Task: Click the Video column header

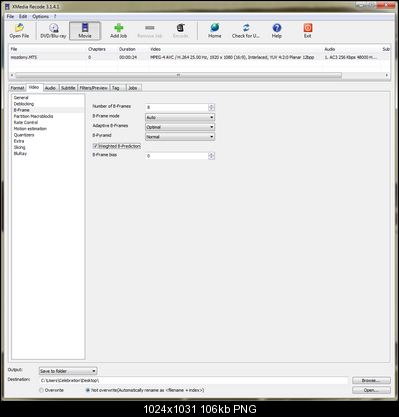Action: point(235,49)
